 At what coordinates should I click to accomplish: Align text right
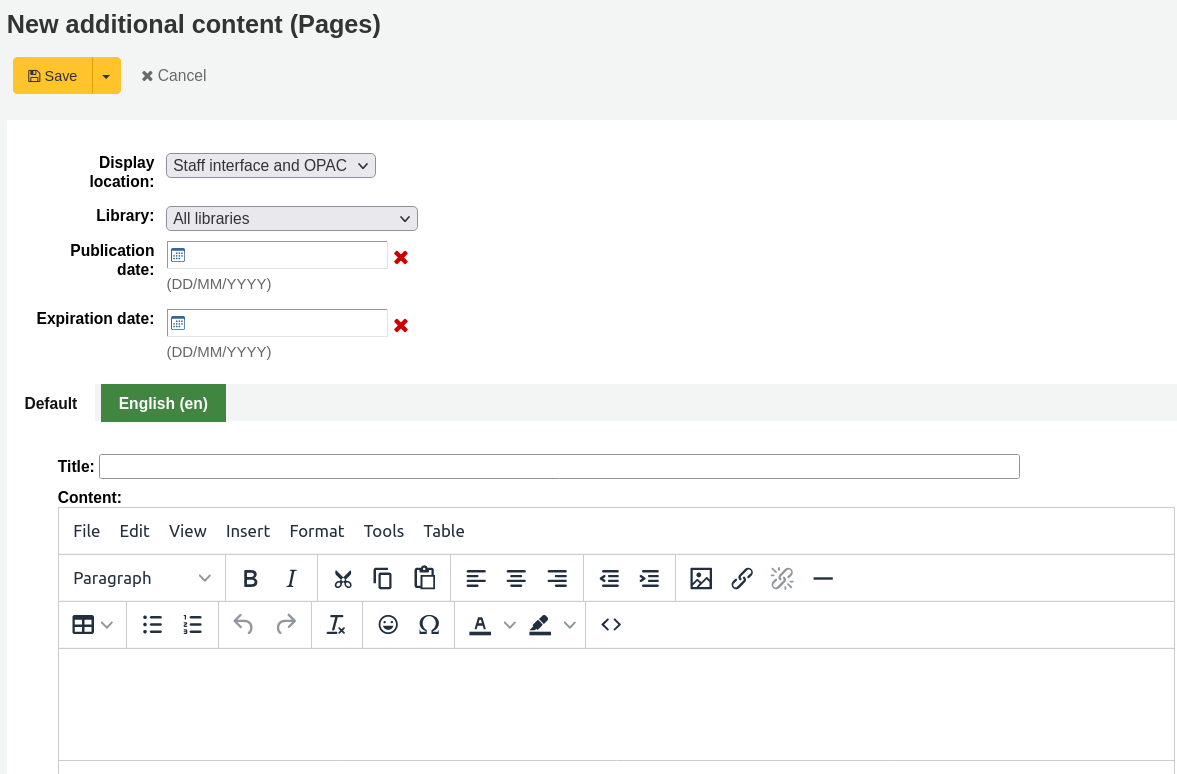pyautogui.click(x=557, y=579)
